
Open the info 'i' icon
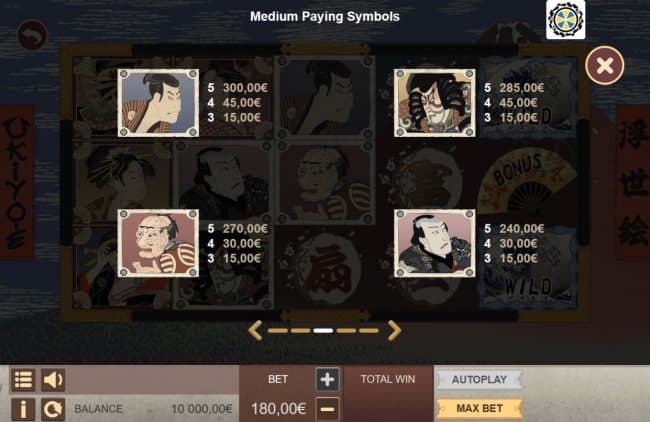23,409
